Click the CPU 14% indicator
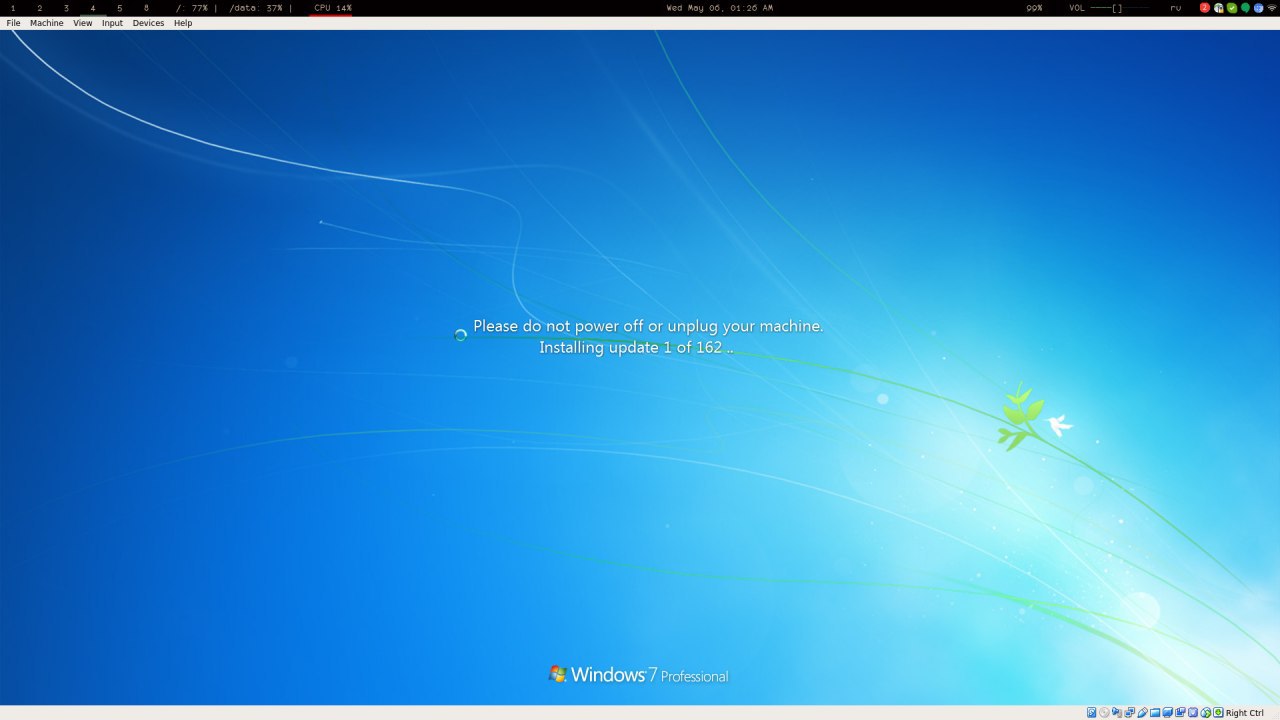The image size is (1280, 720). pos(333,8)
